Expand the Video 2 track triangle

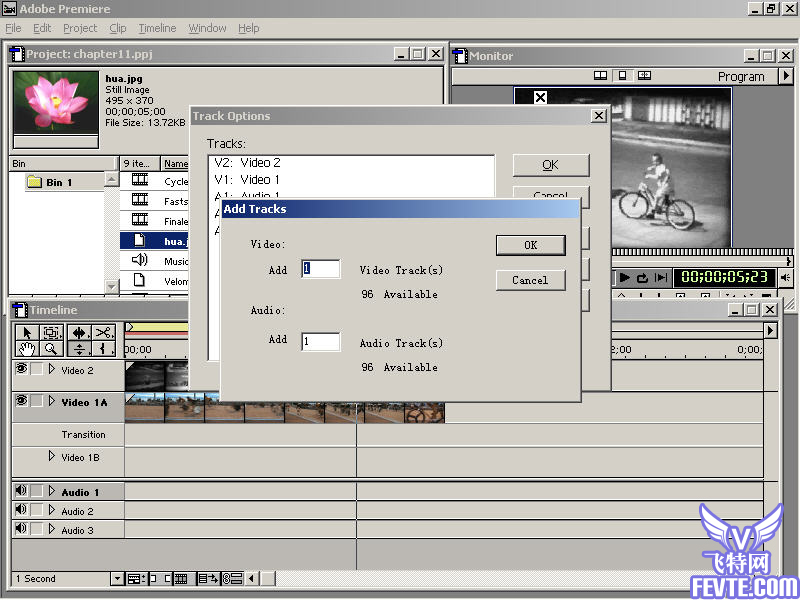pos(52,369)
